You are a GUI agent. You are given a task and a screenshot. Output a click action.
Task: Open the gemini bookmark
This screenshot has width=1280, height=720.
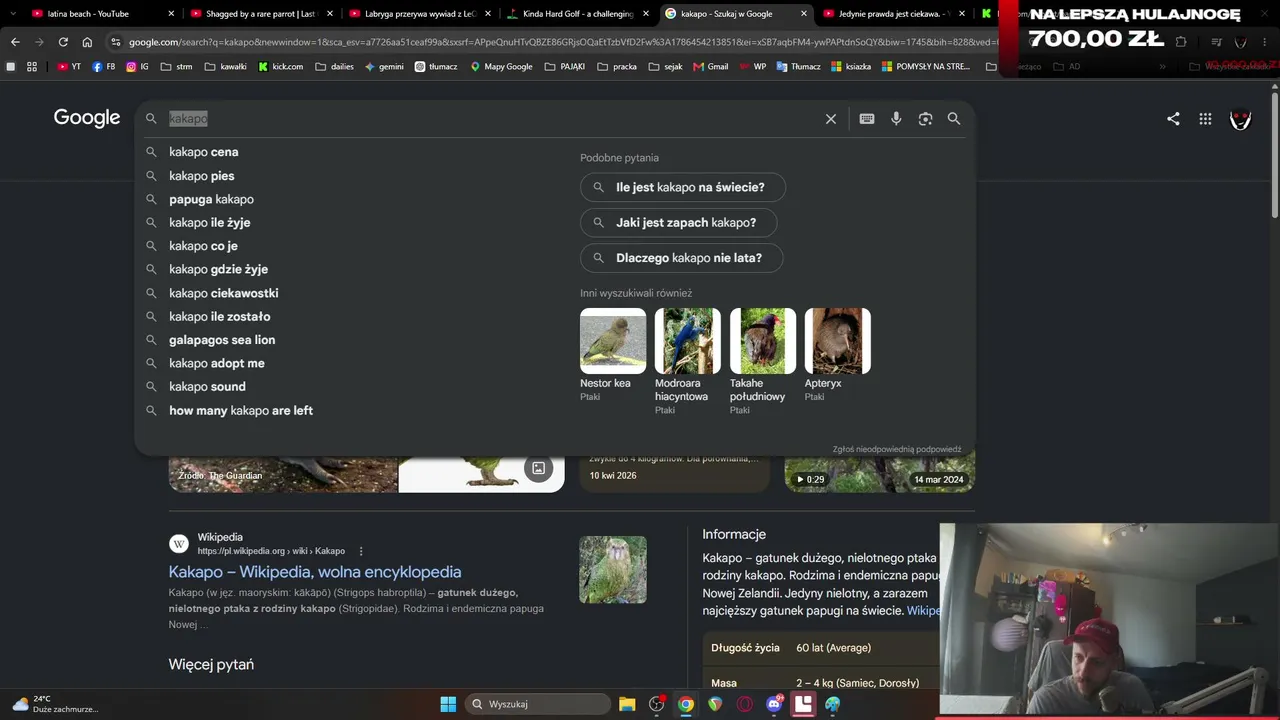click(x=384, y=67)
